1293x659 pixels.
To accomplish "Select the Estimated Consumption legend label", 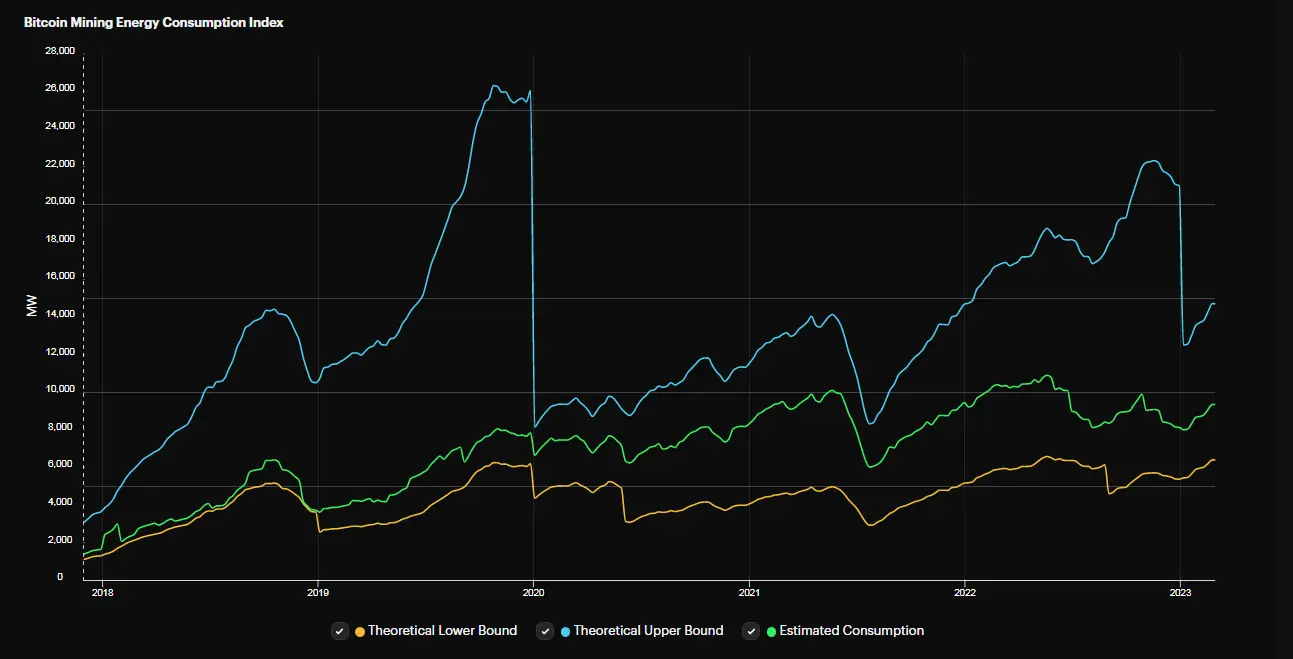I will [x=851, y=631].
